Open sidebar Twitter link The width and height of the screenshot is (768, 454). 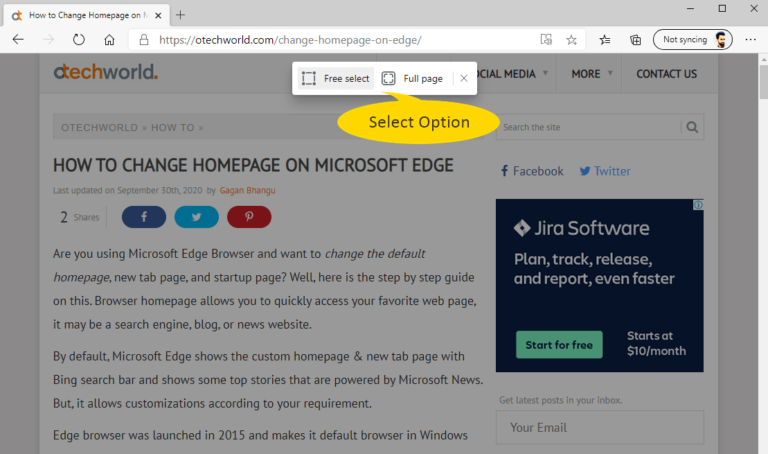(x=605, y=171)
